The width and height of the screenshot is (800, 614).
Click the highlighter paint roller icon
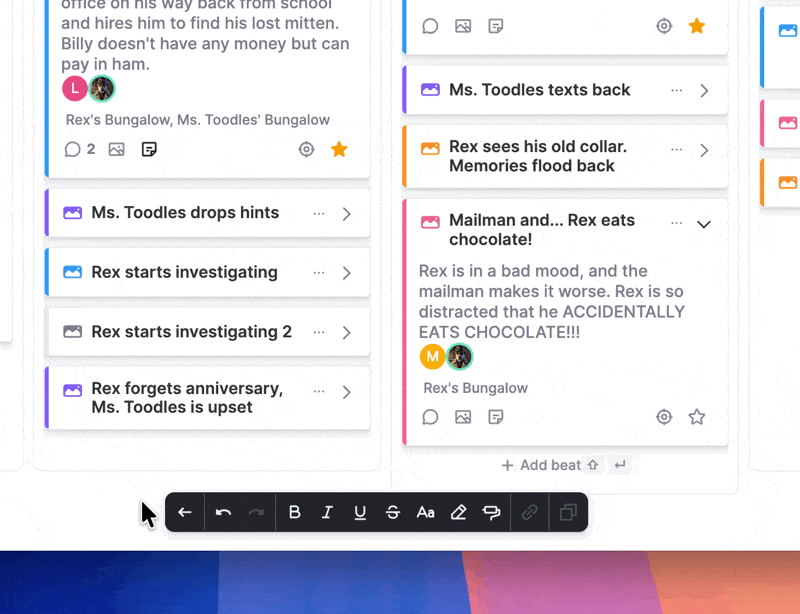point(491,512)
